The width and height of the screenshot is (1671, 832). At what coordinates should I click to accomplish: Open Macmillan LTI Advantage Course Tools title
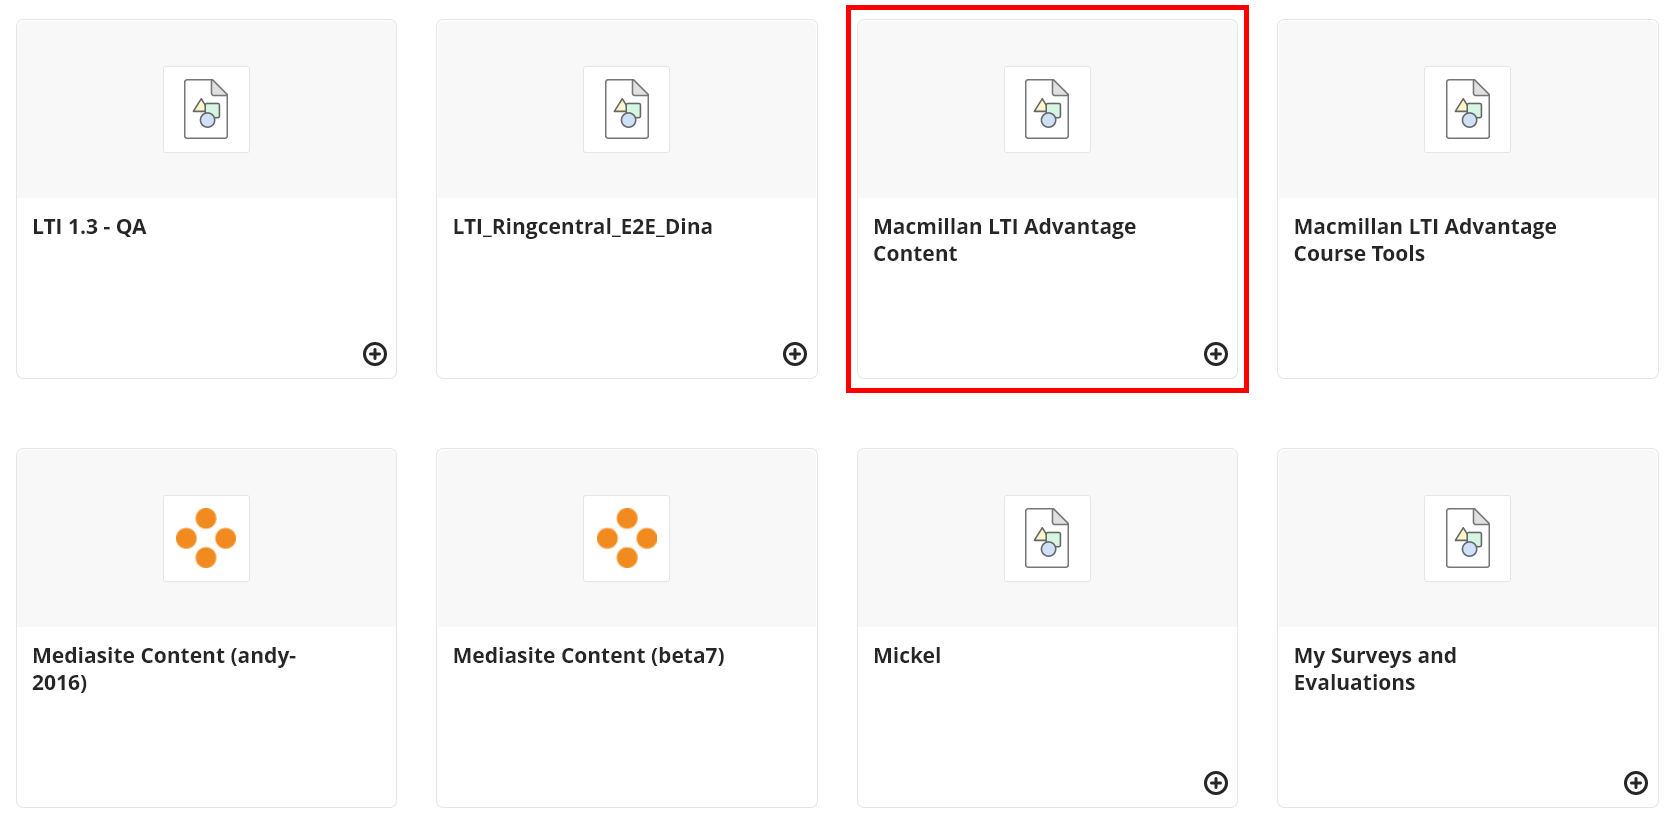tap(1424, 240)
